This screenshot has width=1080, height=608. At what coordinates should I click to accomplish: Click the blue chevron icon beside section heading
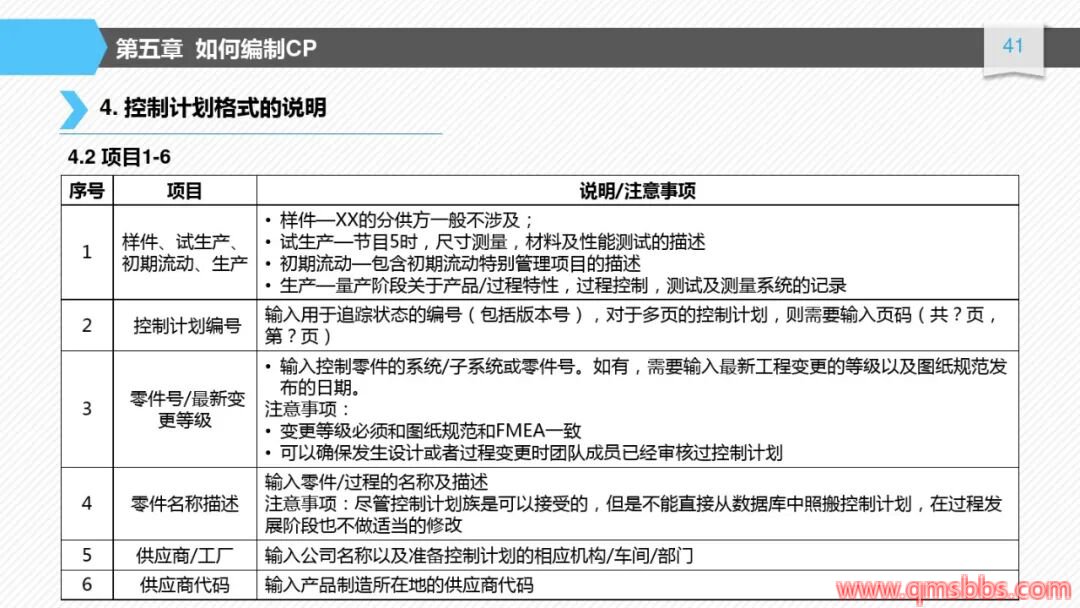click(73, 109)
